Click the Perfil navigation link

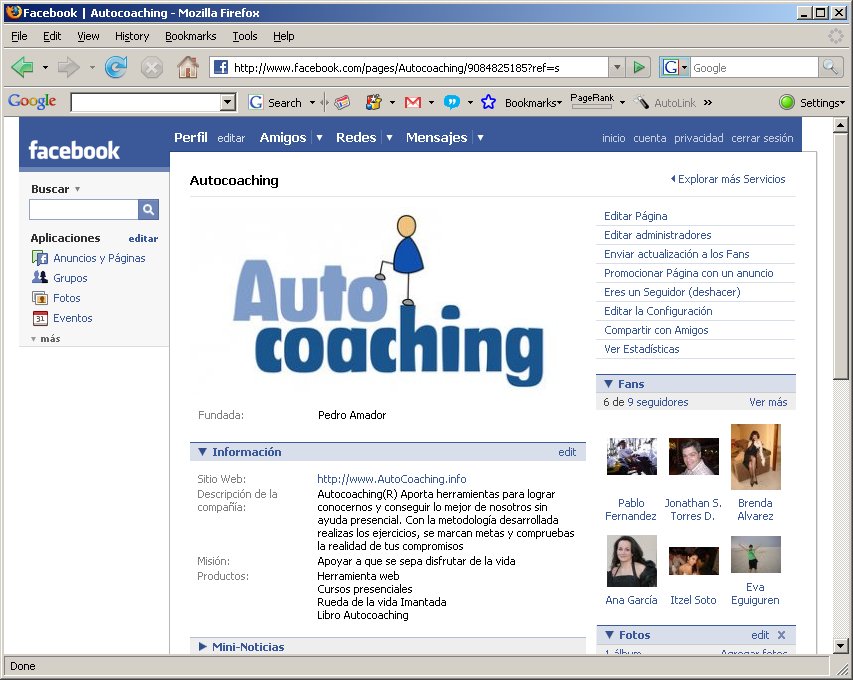tap(190, 138)
